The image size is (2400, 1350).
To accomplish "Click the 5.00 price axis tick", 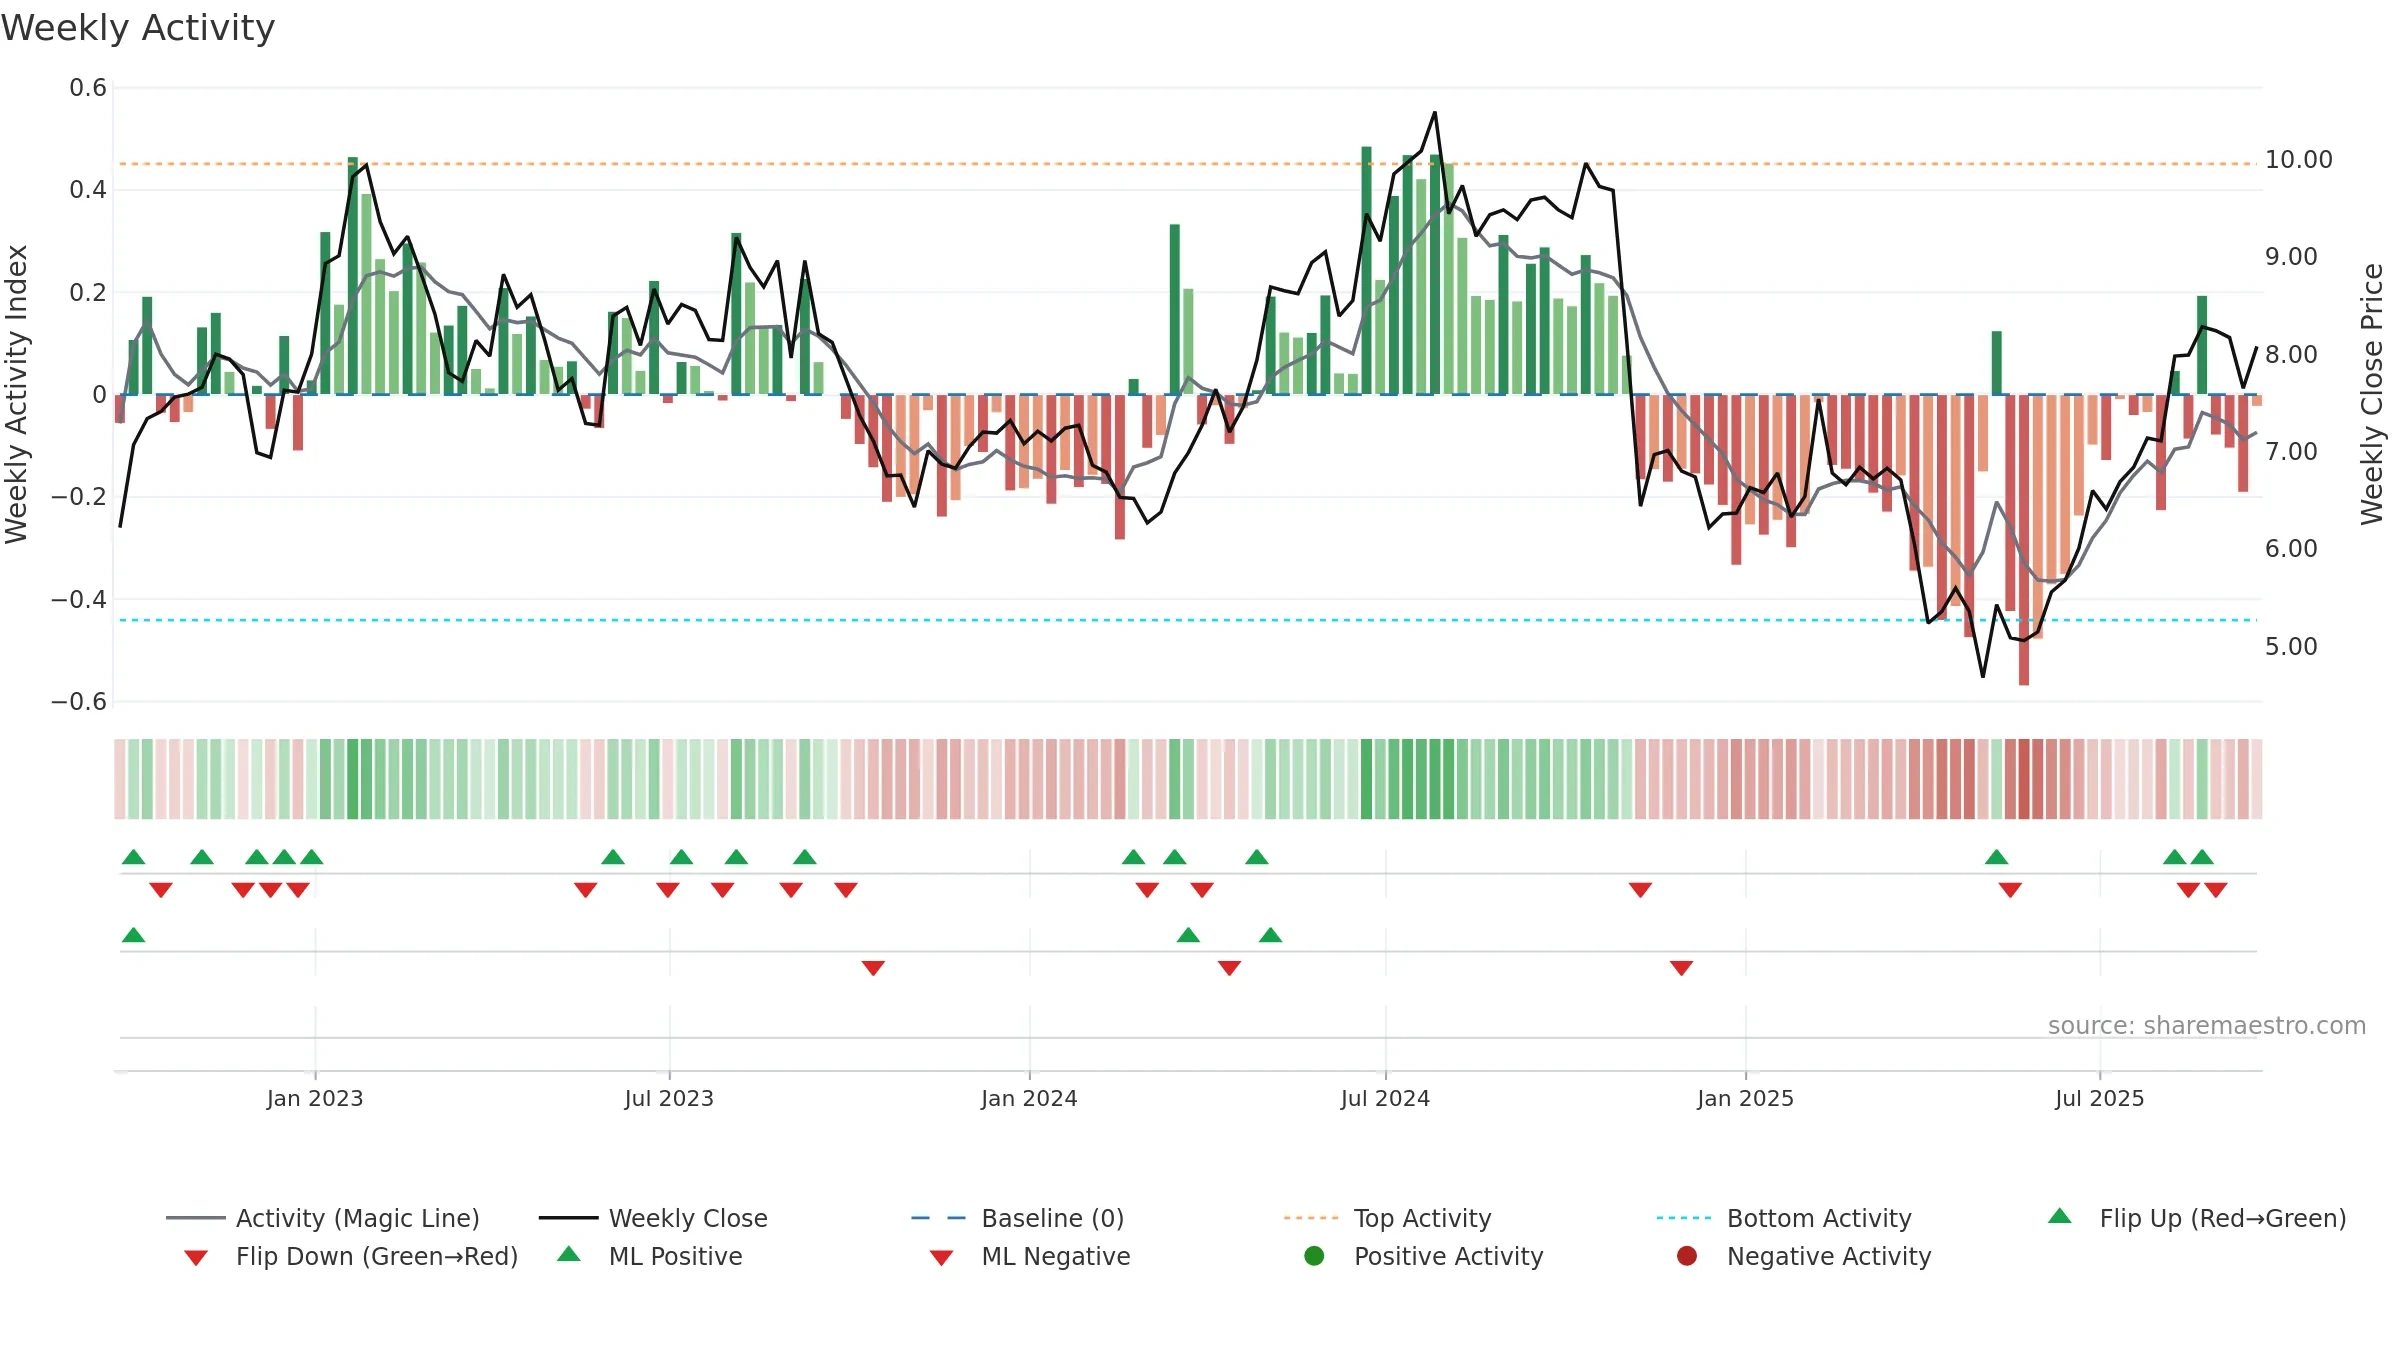I will [2291, 647].
